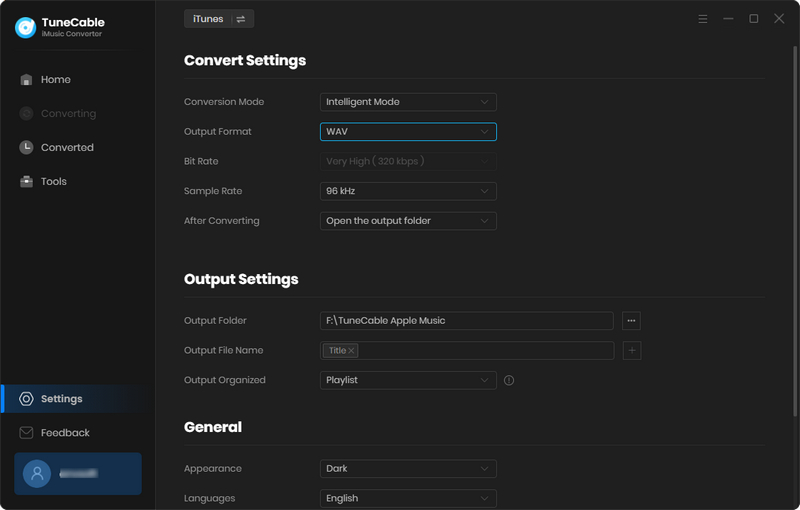This screenshot has width=800, height=510.
Task: Click the Output Folder path field
Action: click(x=467, y=321)
